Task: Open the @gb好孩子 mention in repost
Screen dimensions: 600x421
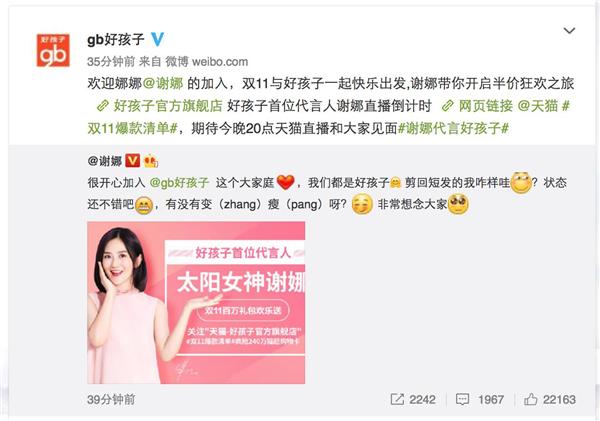Action: pyautogui.click(x=179, y=183)
